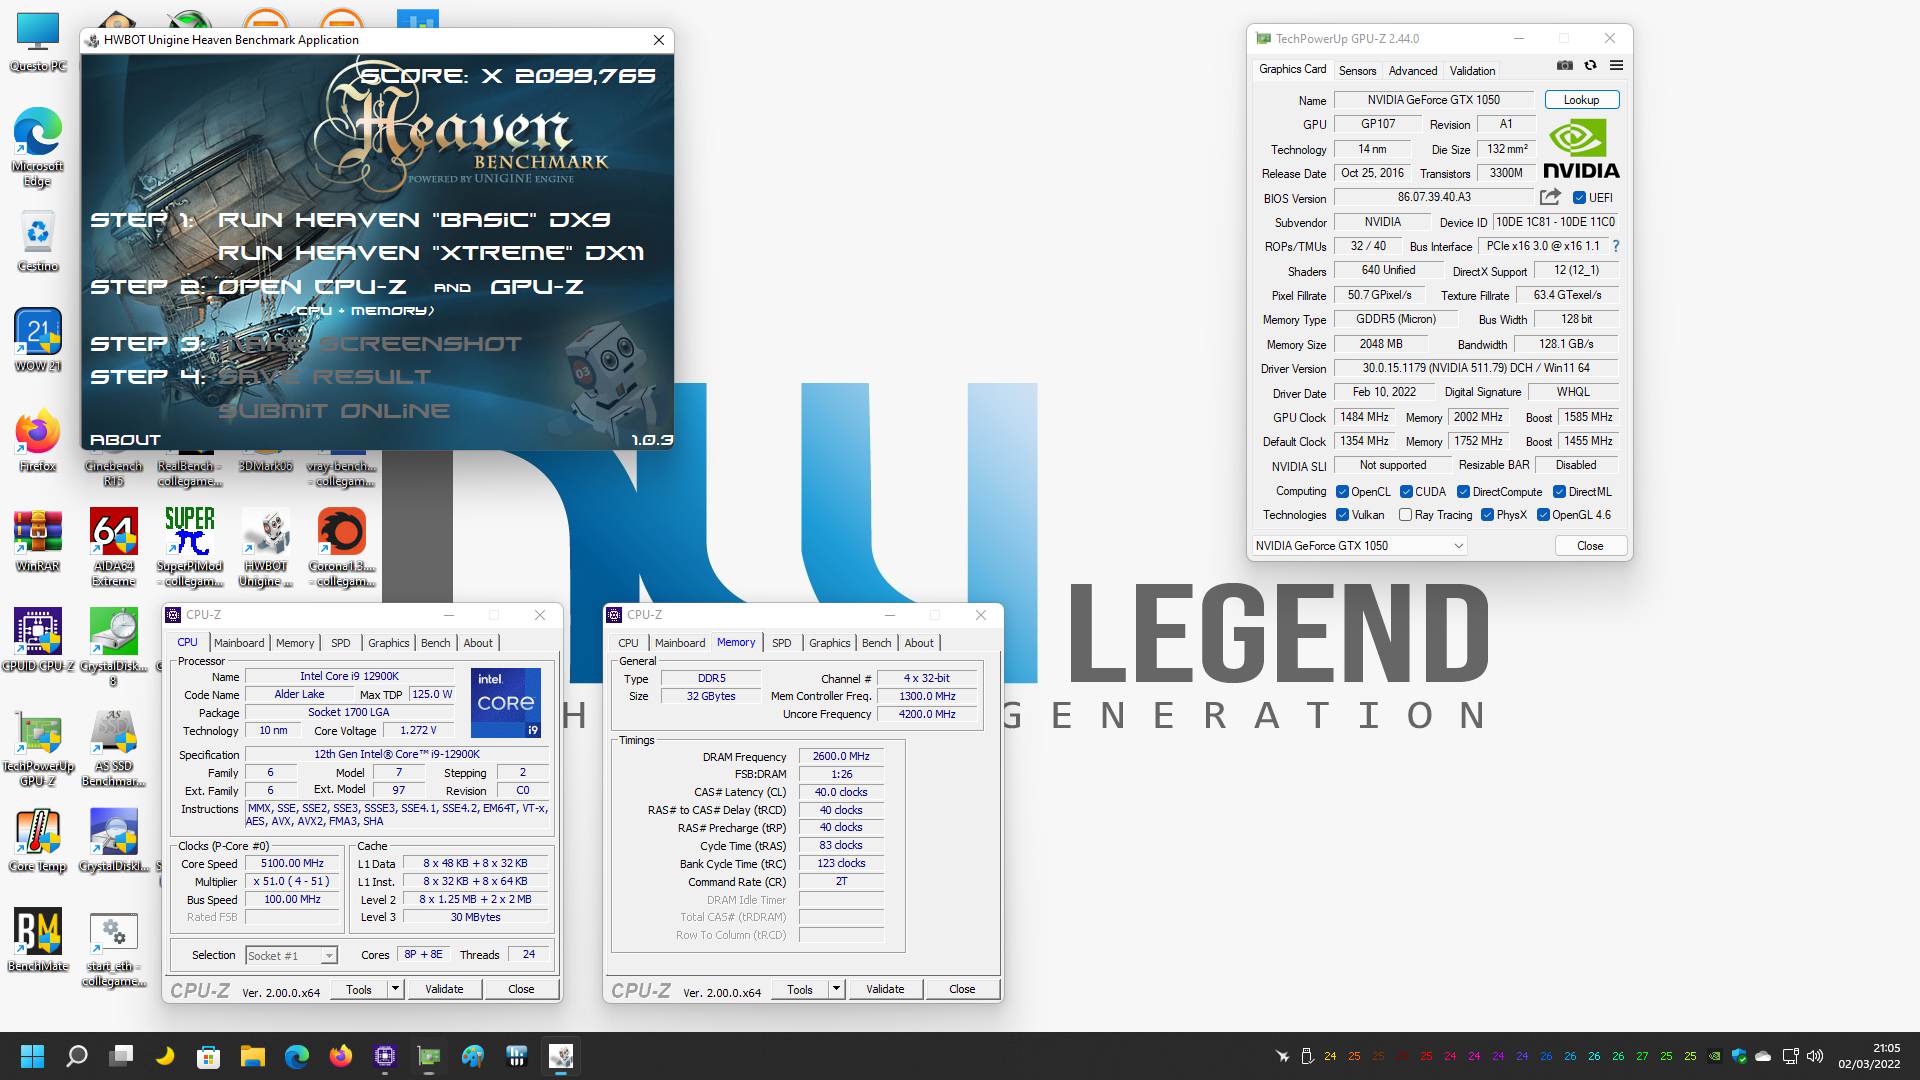The image size is (1920, 1080).
Task: Open WinRAR desktop icon
Action: [37, 540]
